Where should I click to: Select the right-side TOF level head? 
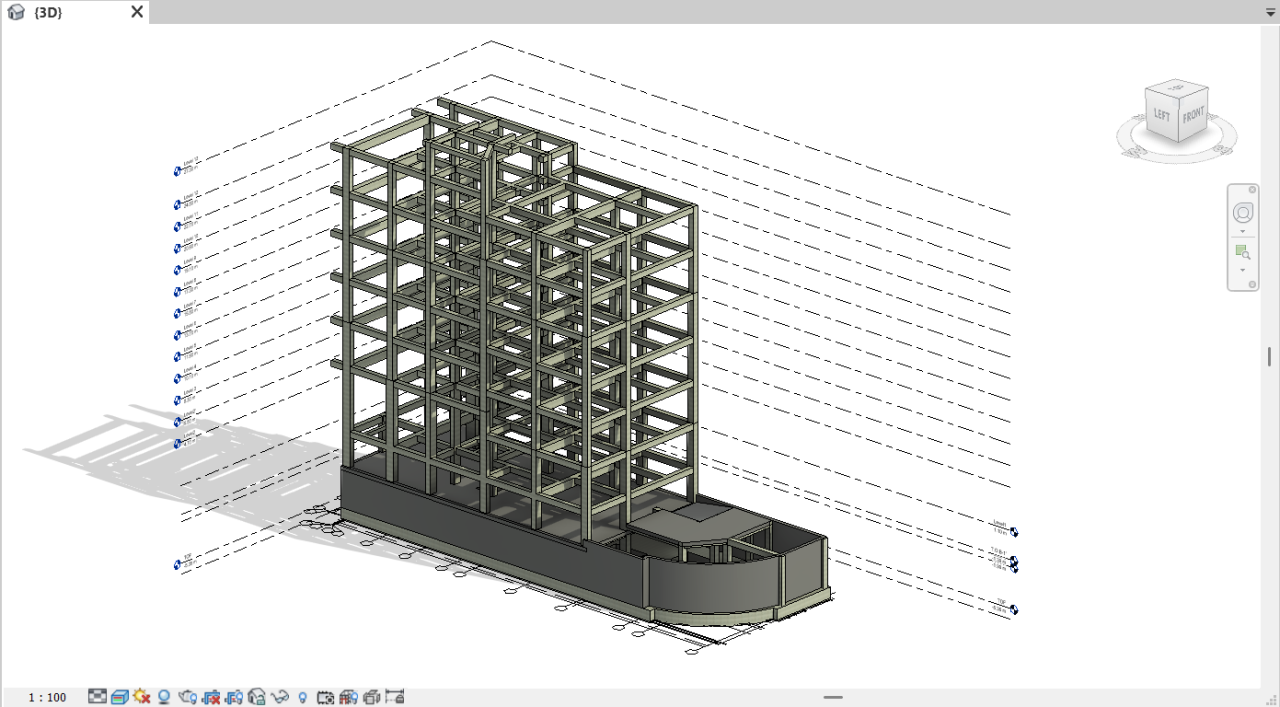(1014, 609)
